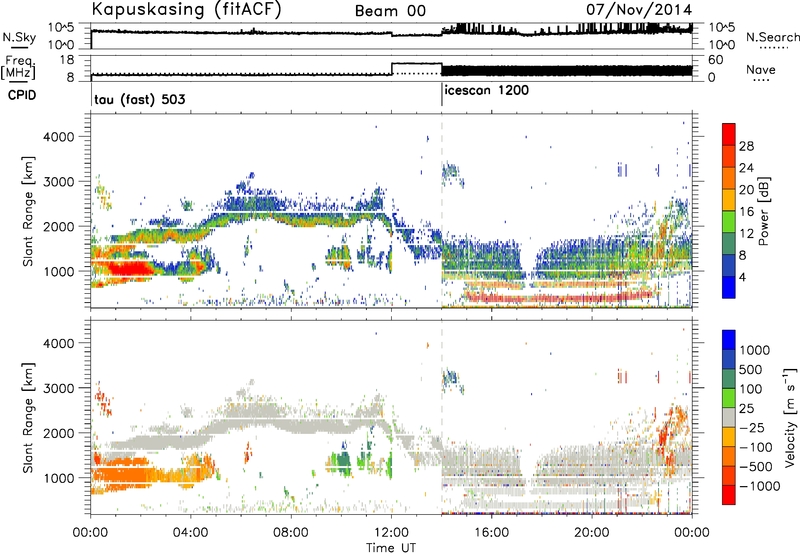This screenshot has width=800, height=554.
Task: Click the 'Freq. [MHz]' axis label
Action: [x=18, y=68]
